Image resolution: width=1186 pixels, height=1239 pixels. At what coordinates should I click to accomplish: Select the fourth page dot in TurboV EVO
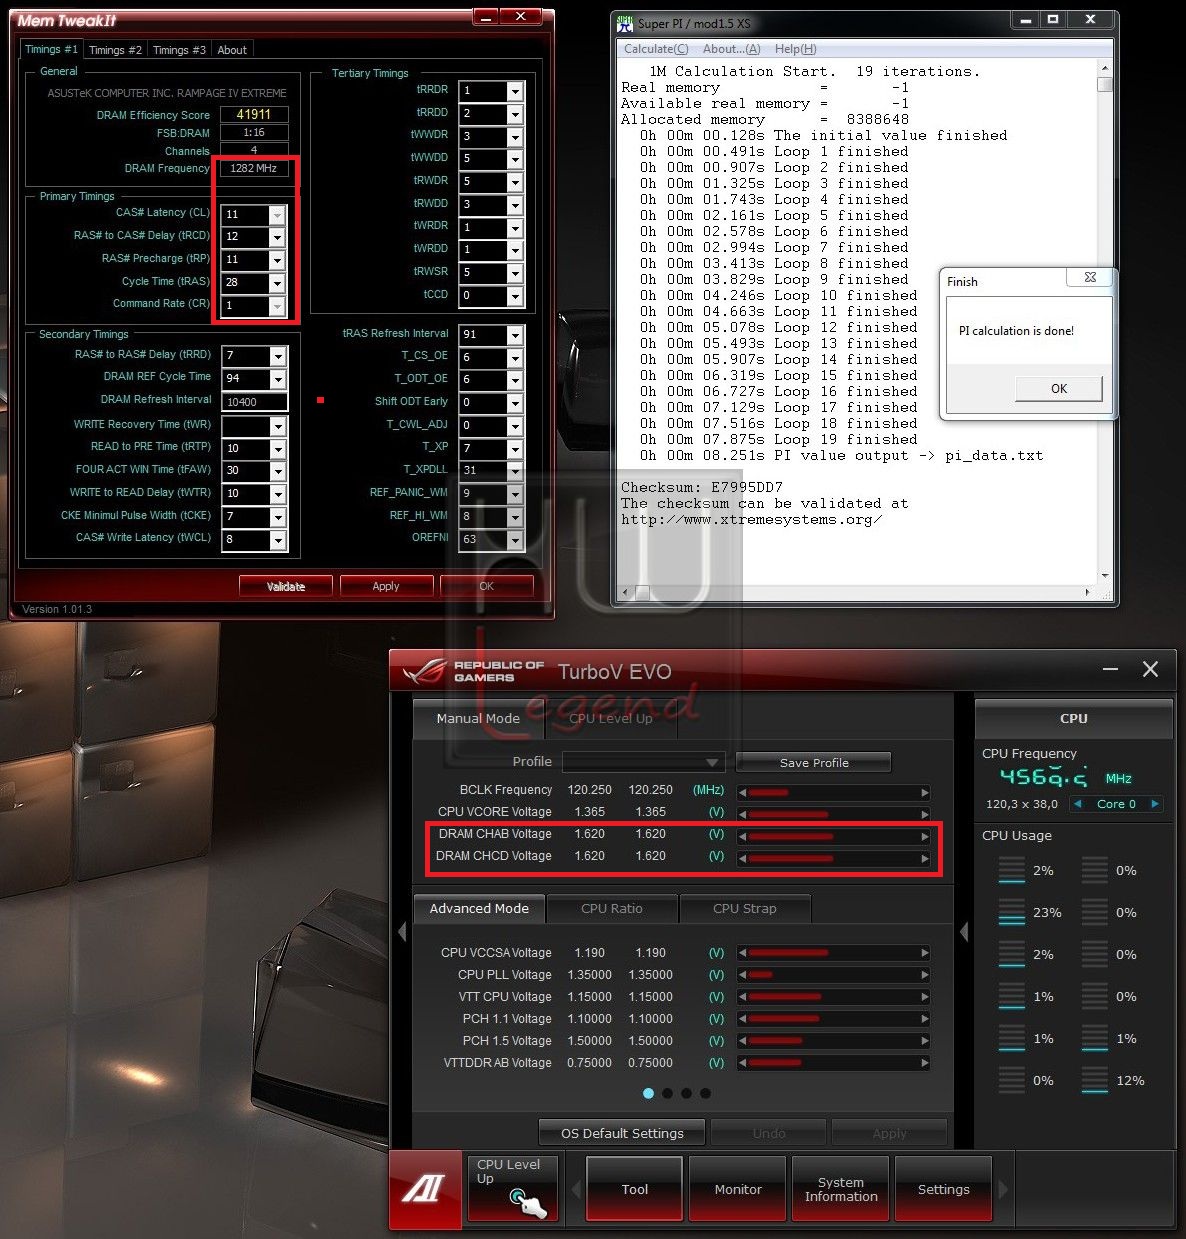click(x=706, y=1093)
